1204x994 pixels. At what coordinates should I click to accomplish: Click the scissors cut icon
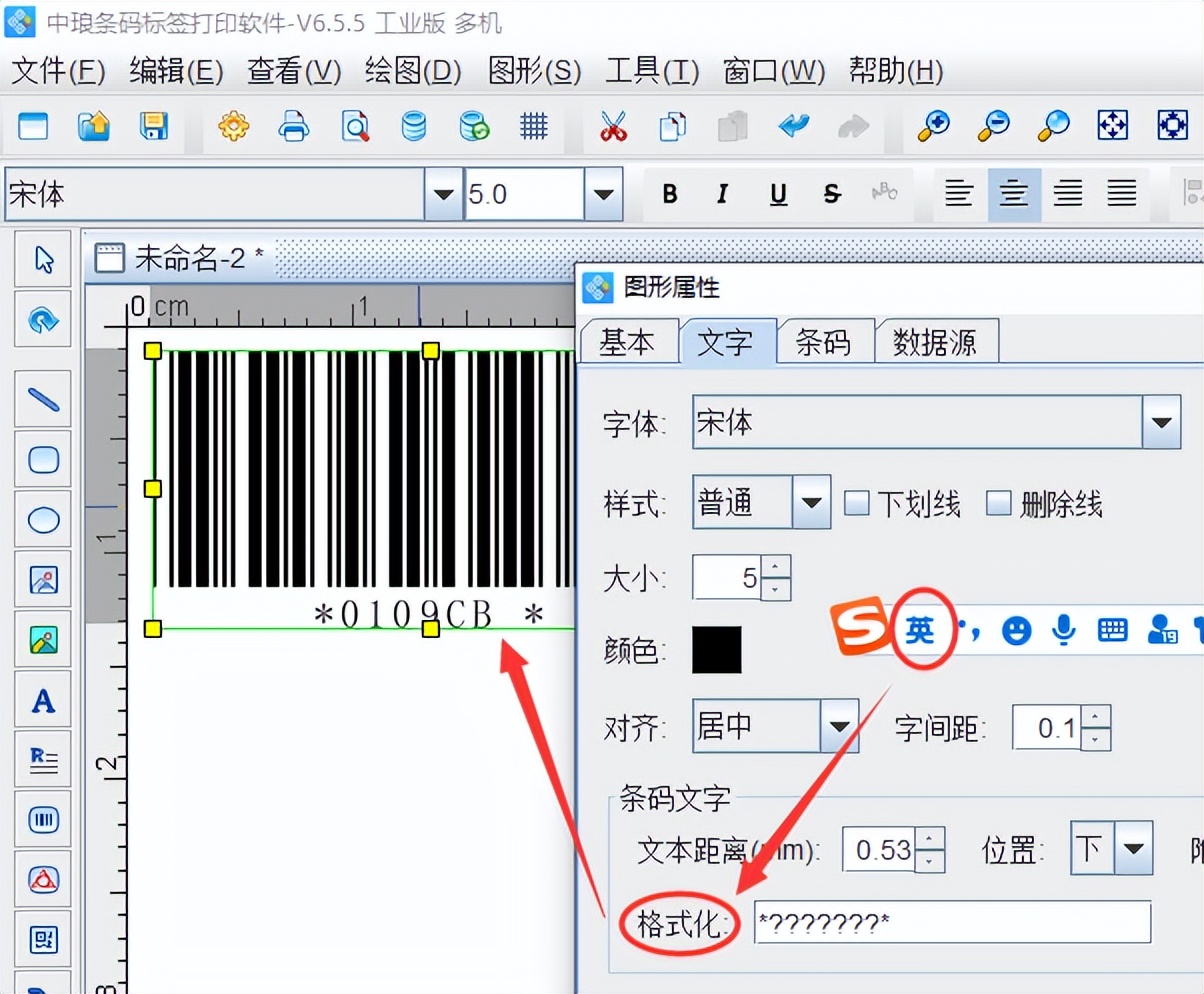pos(613,127)
